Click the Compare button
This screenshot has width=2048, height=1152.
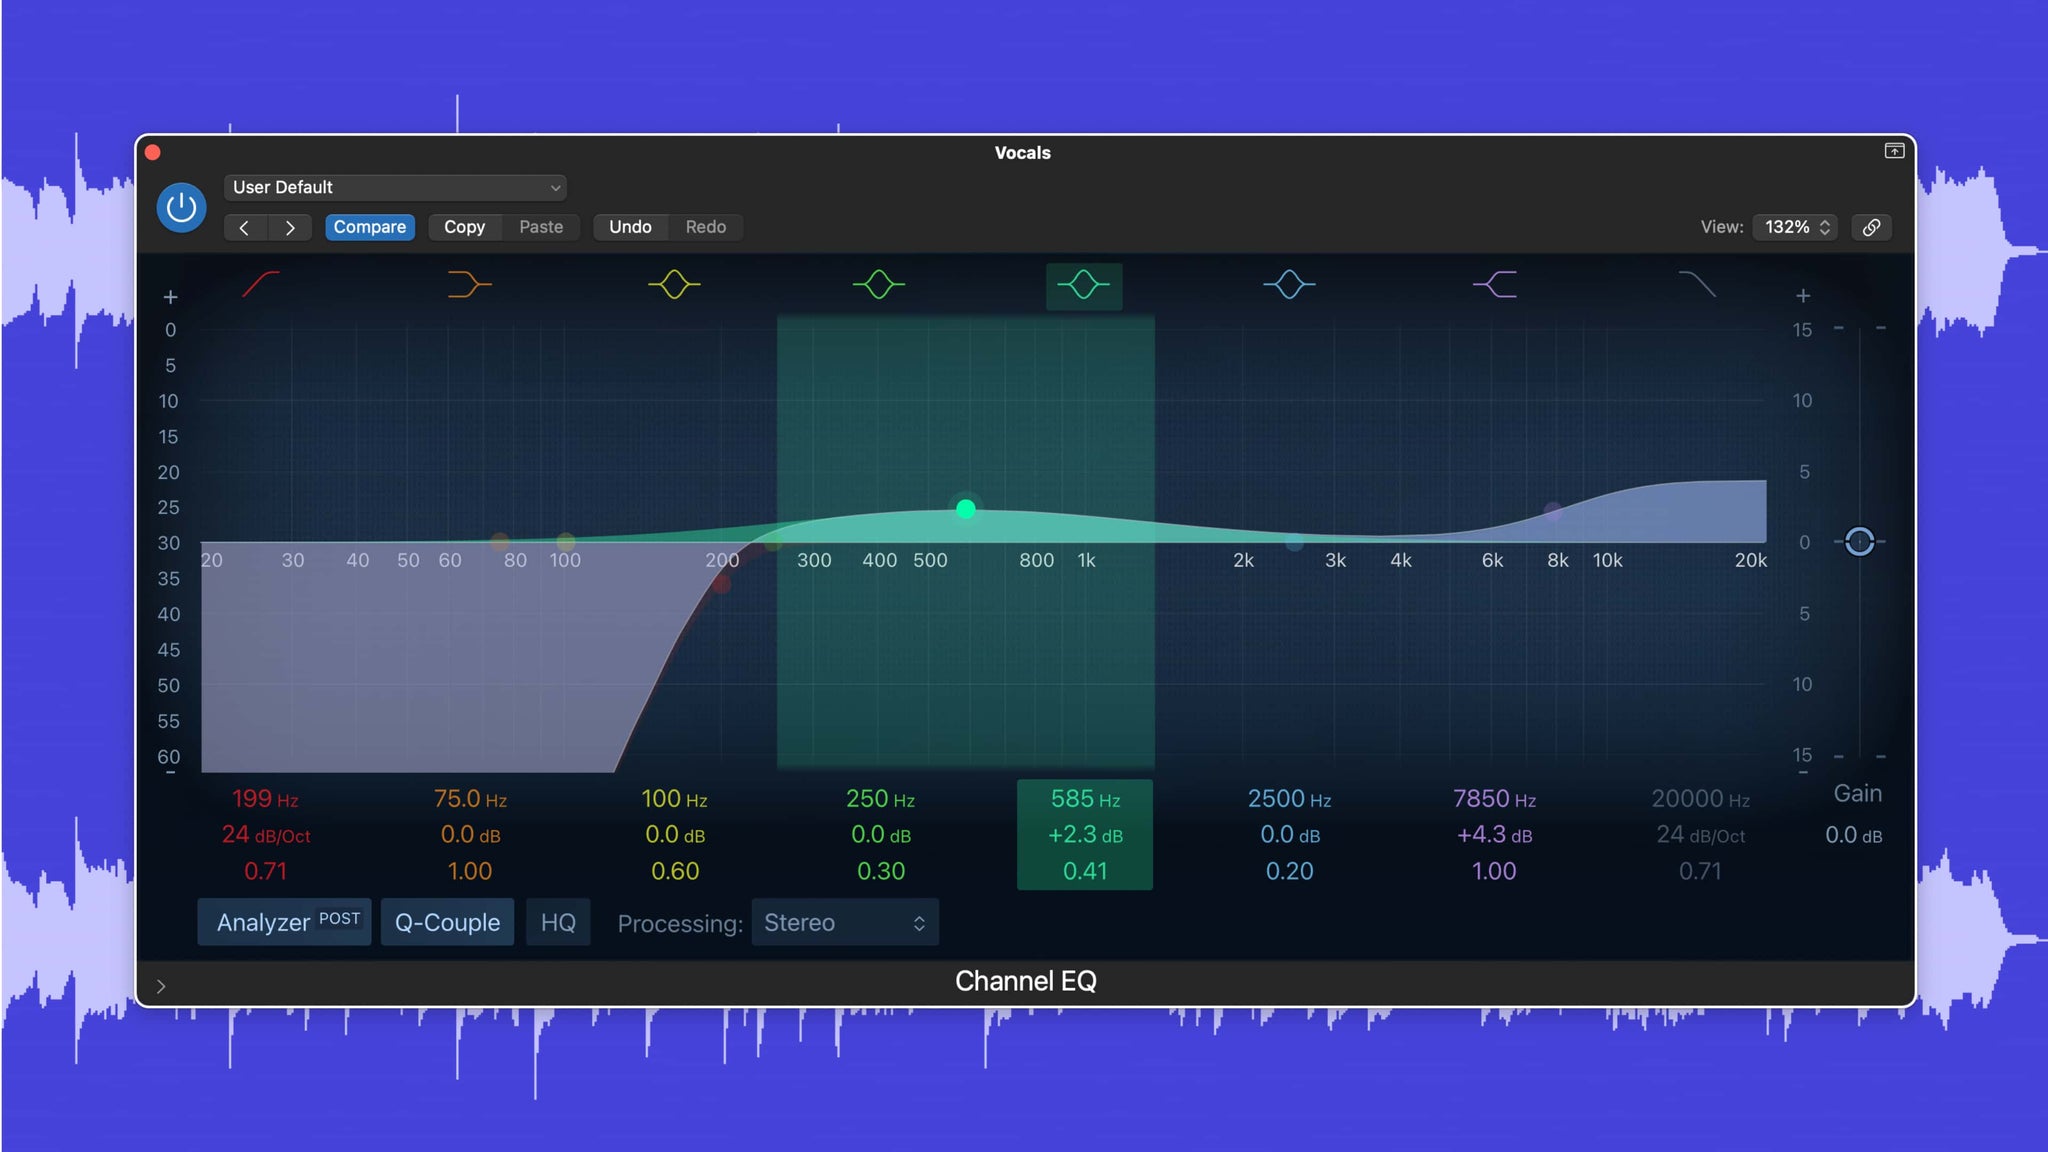point(369,226)
